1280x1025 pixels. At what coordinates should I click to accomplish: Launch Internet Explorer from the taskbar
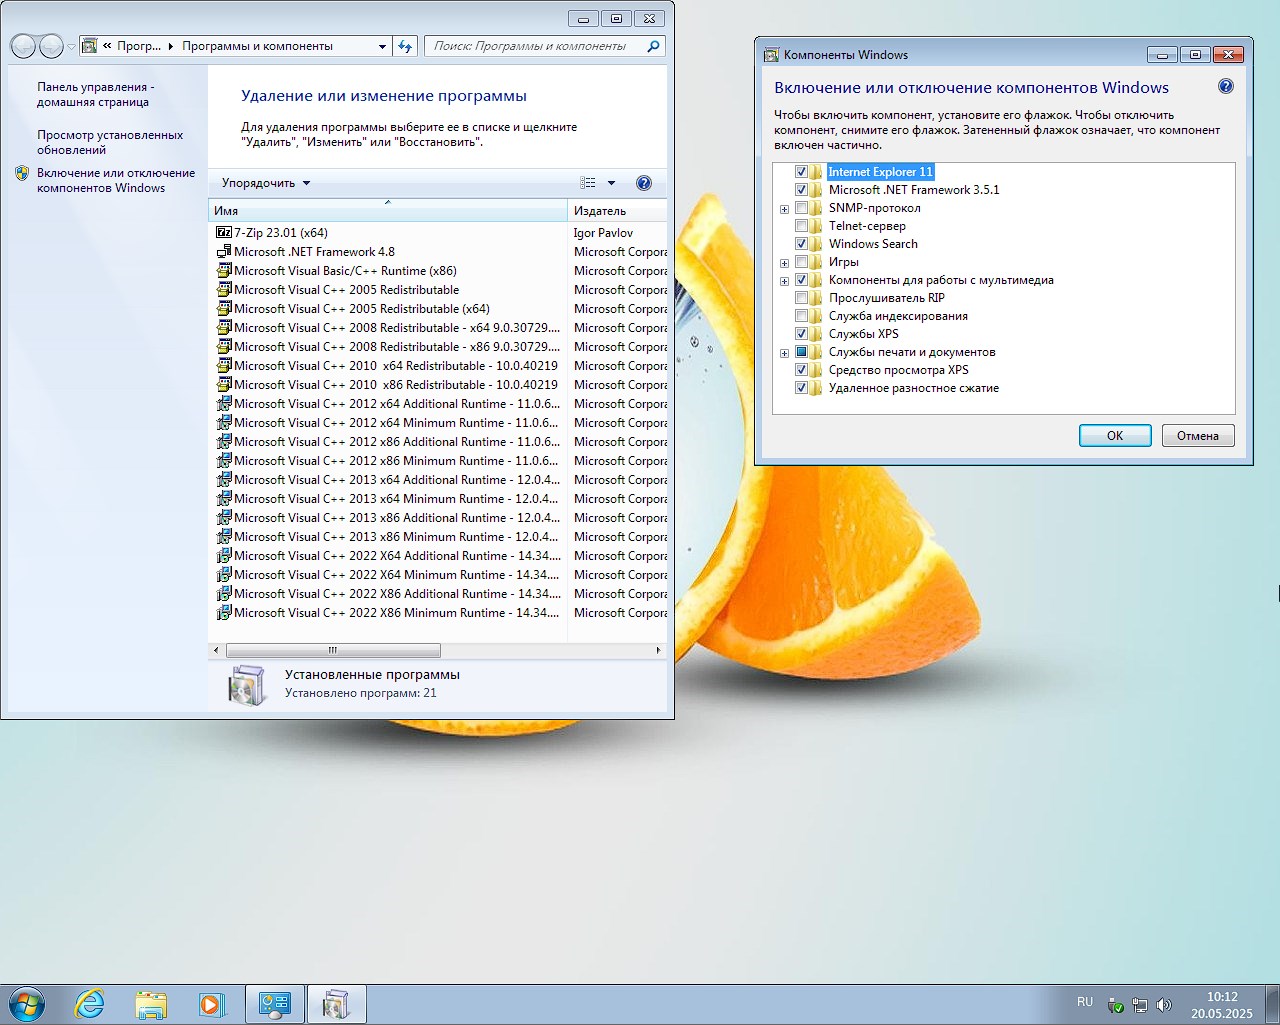tap(90, 1004)
